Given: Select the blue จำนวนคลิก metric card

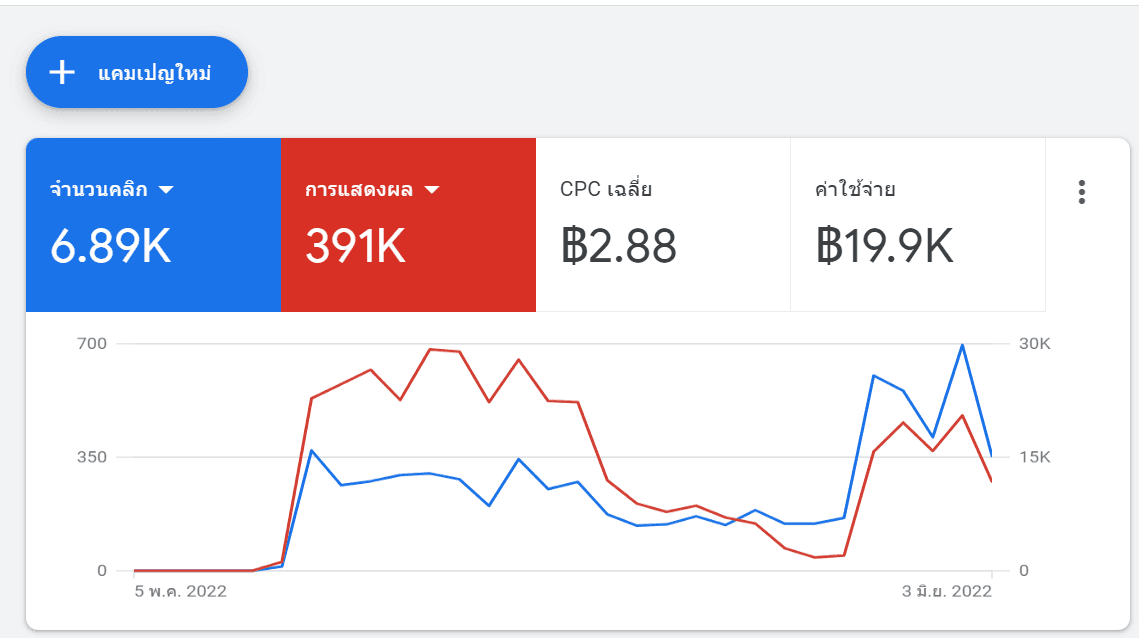Looking at the screenshot, I should [x=153, y=225].
